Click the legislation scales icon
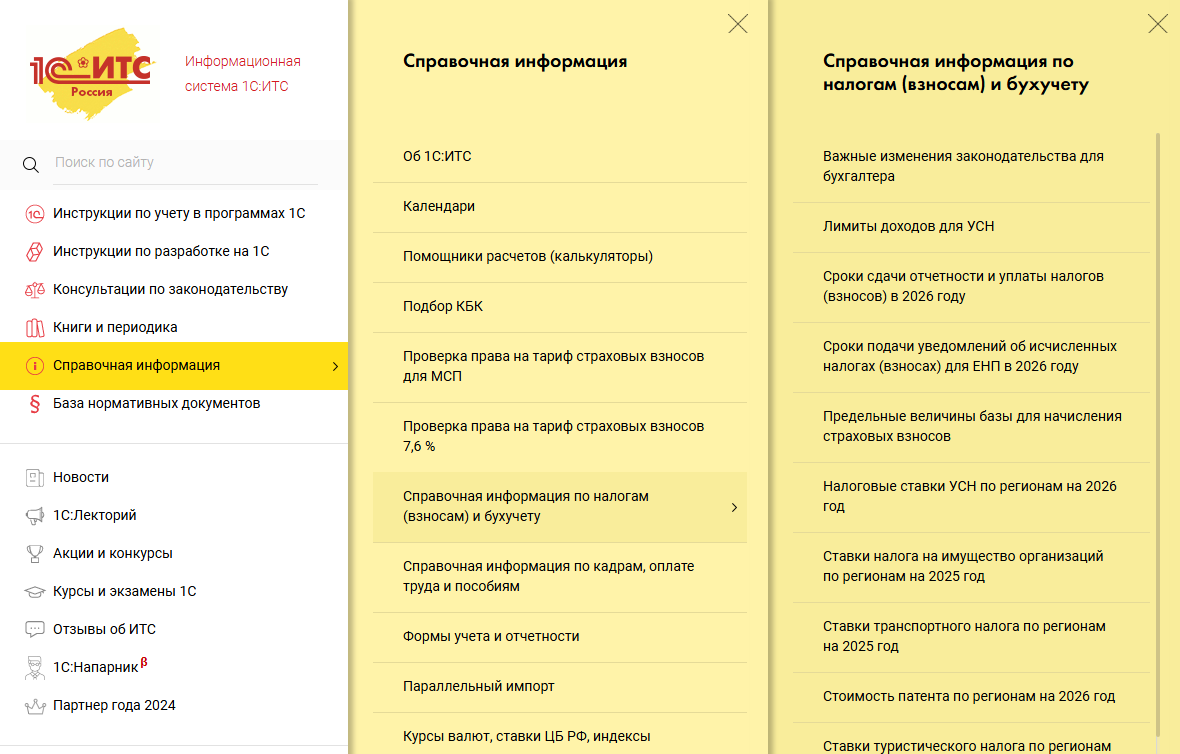The width and height of the screenshot is (1180, 754). click(35, 290)
